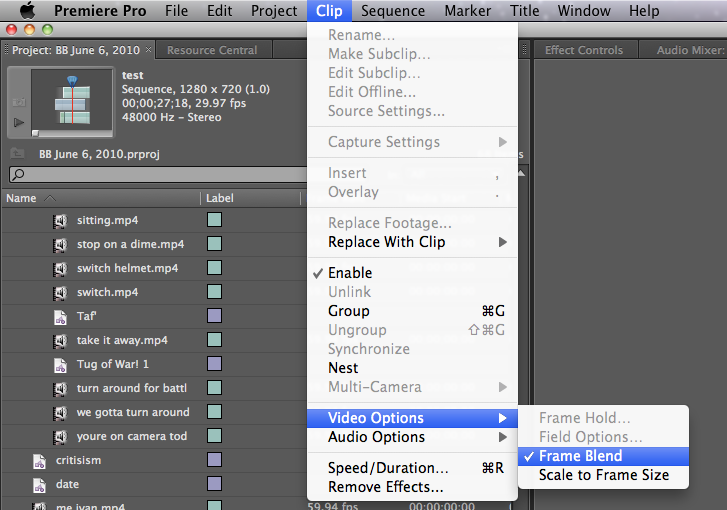
Task: Click the clip icon next to stop on a dime.mp4
Action: (60, 245)
